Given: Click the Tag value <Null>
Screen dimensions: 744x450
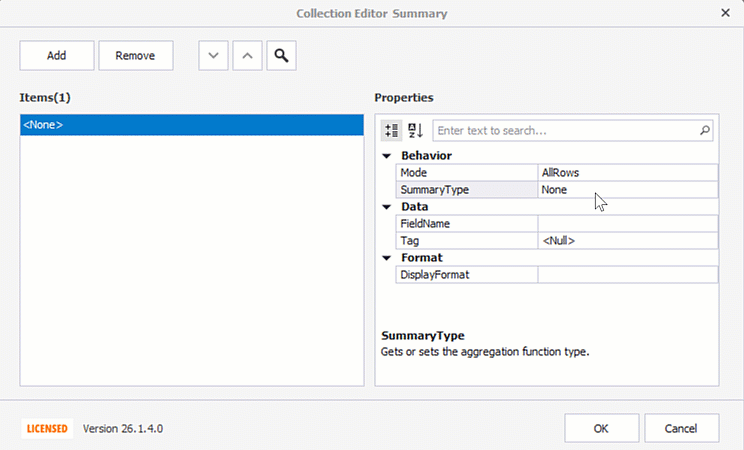Looking at the screenshot, I should click(628, 241).
